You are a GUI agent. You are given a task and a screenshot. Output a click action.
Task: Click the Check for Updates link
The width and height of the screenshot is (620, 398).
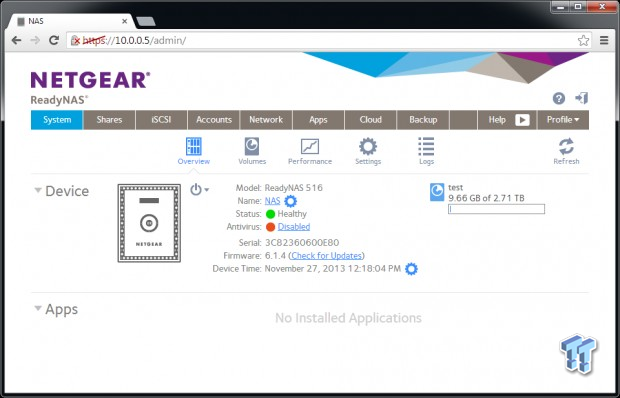point(327,255)
